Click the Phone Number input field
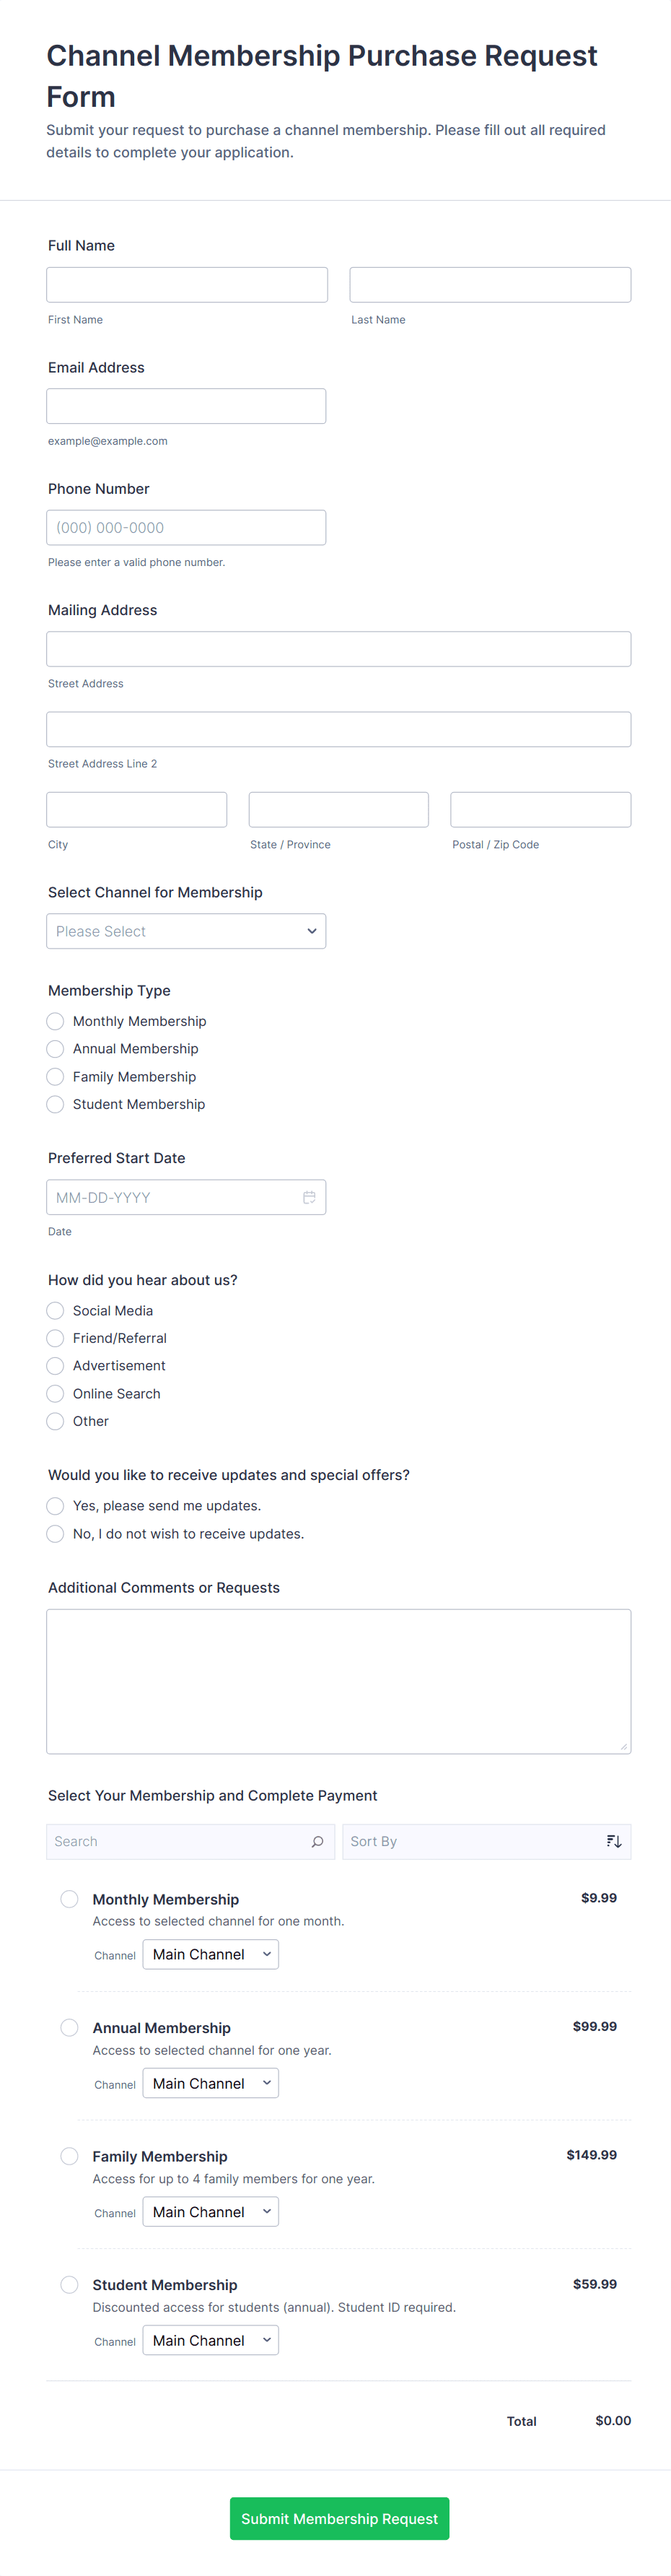Screen dimensions: 671x2576 (x=186, y=528)
